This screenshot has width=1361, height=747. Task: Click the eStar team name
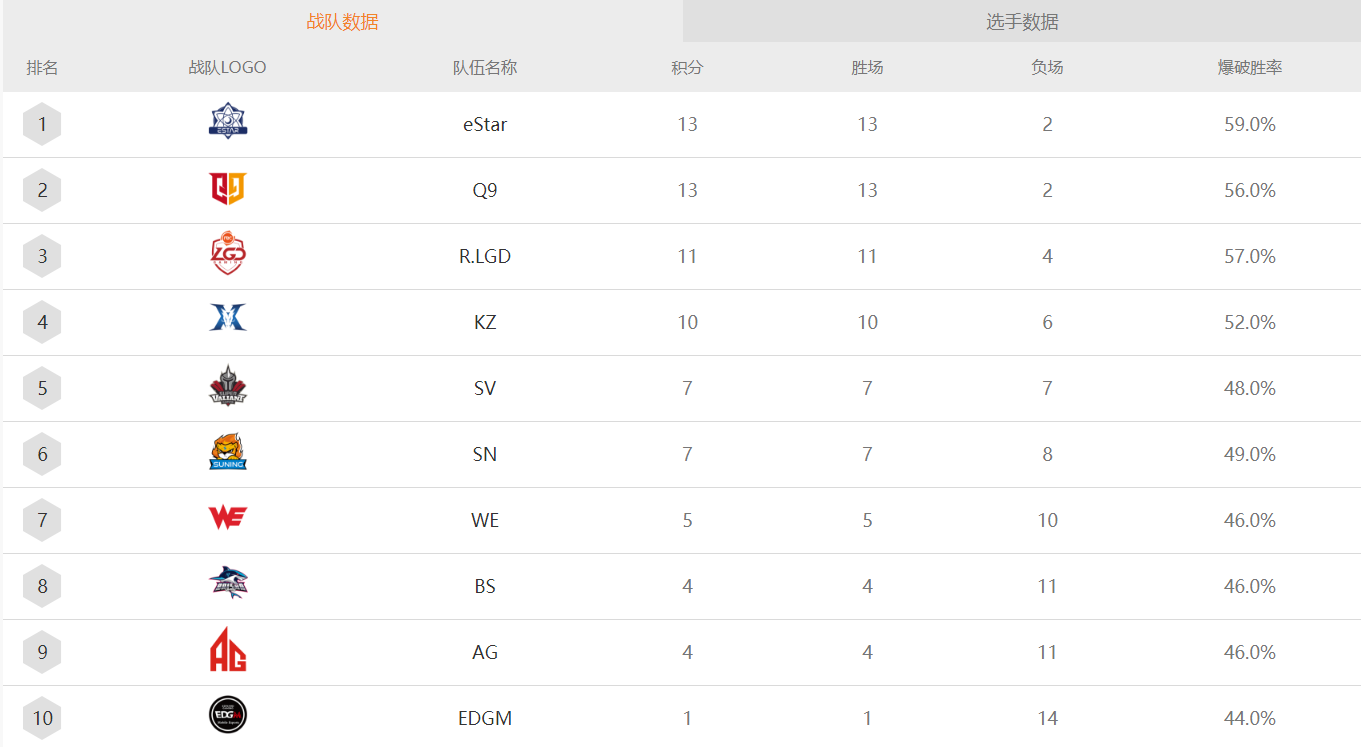point(485,125)
